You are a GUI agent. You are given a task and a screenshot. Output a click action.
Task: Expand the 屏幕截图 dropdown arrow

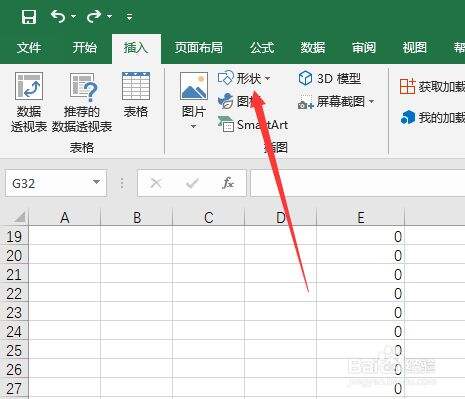point(371,101)
